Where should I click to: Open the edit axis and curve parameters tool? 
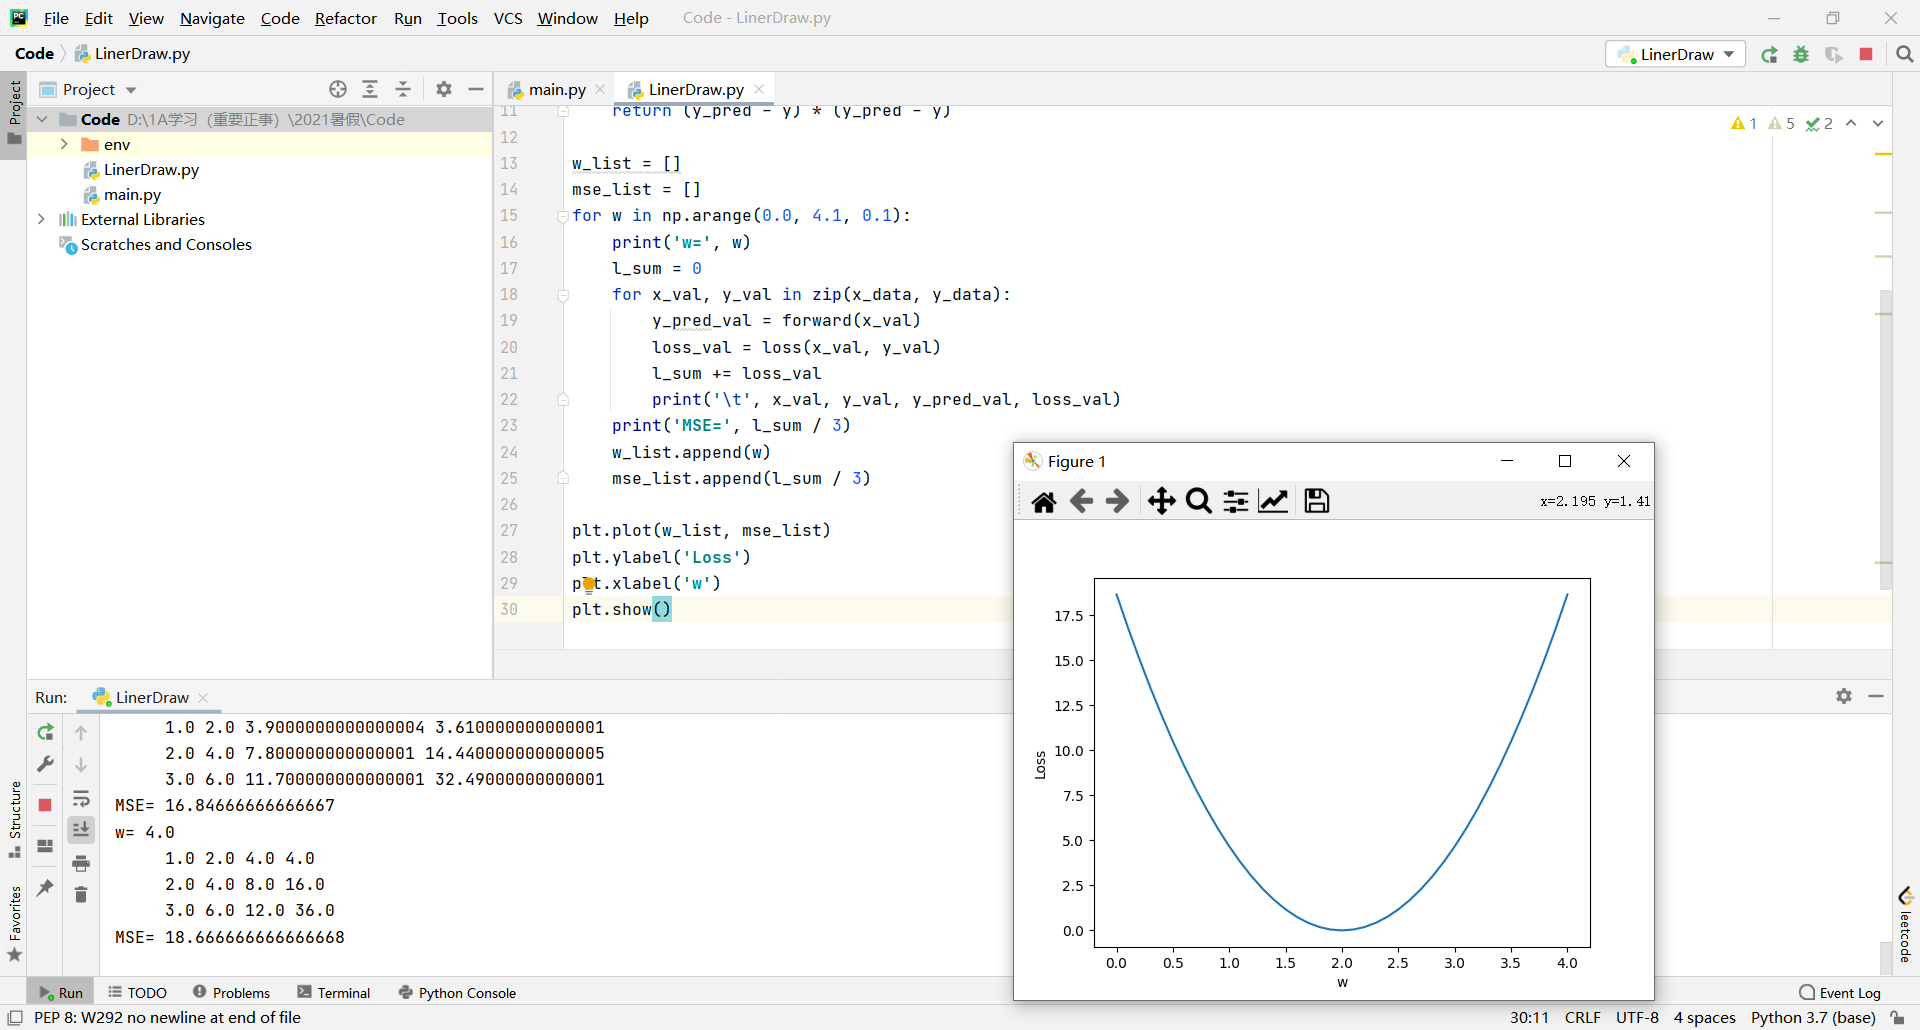[1273, 501]
